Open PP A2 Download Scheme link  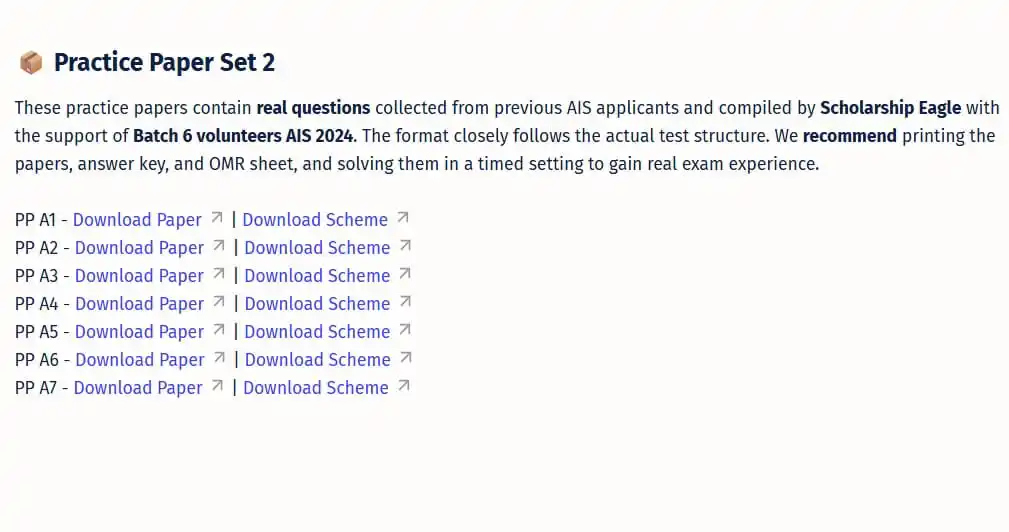tap(317, 248)
